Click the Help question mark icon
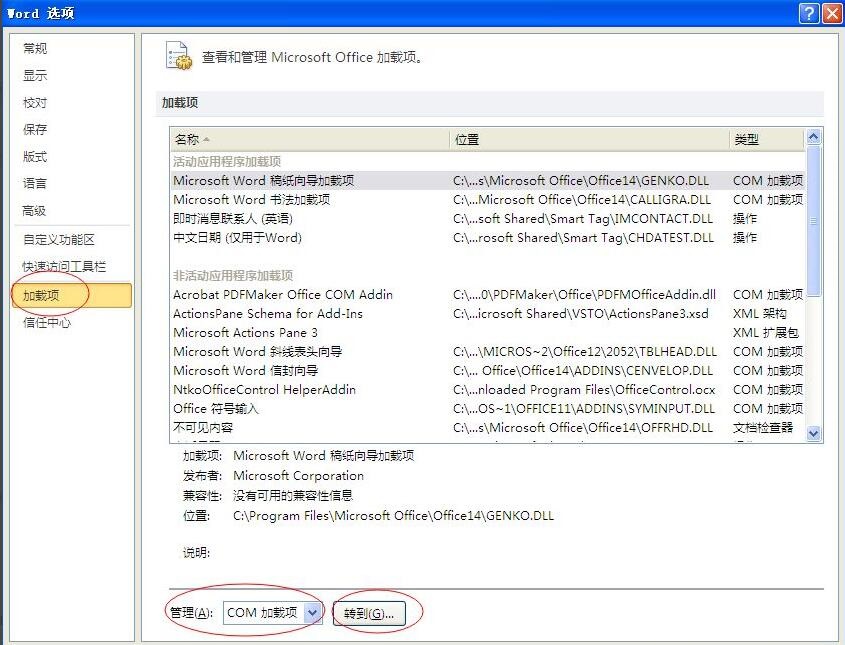 pyautogui.click(x=809, y=13)
